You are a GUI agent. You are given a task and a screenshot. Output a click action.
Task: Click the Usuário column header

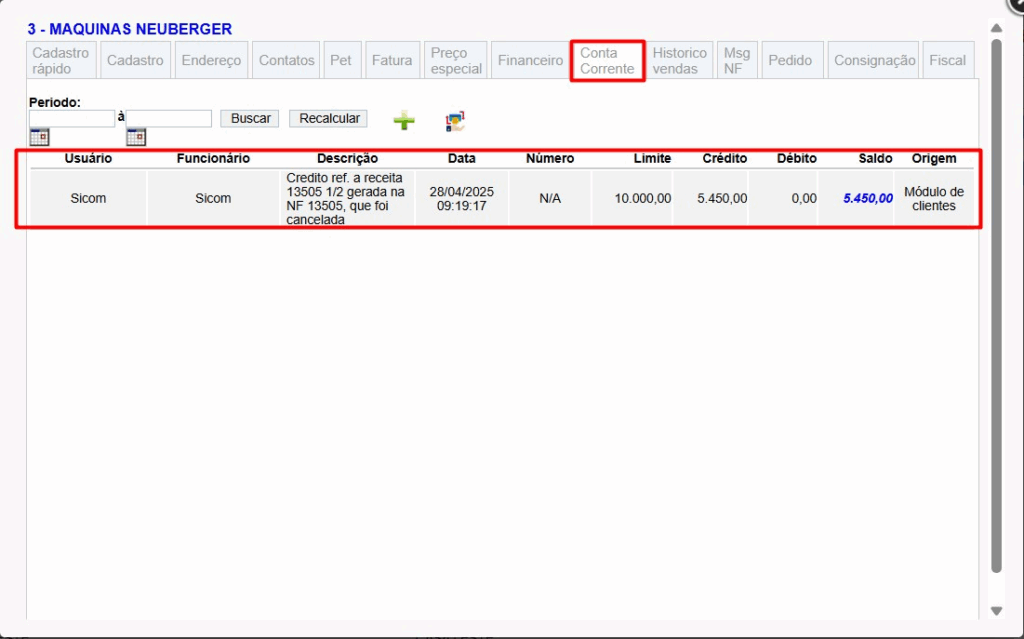point(88,158)
